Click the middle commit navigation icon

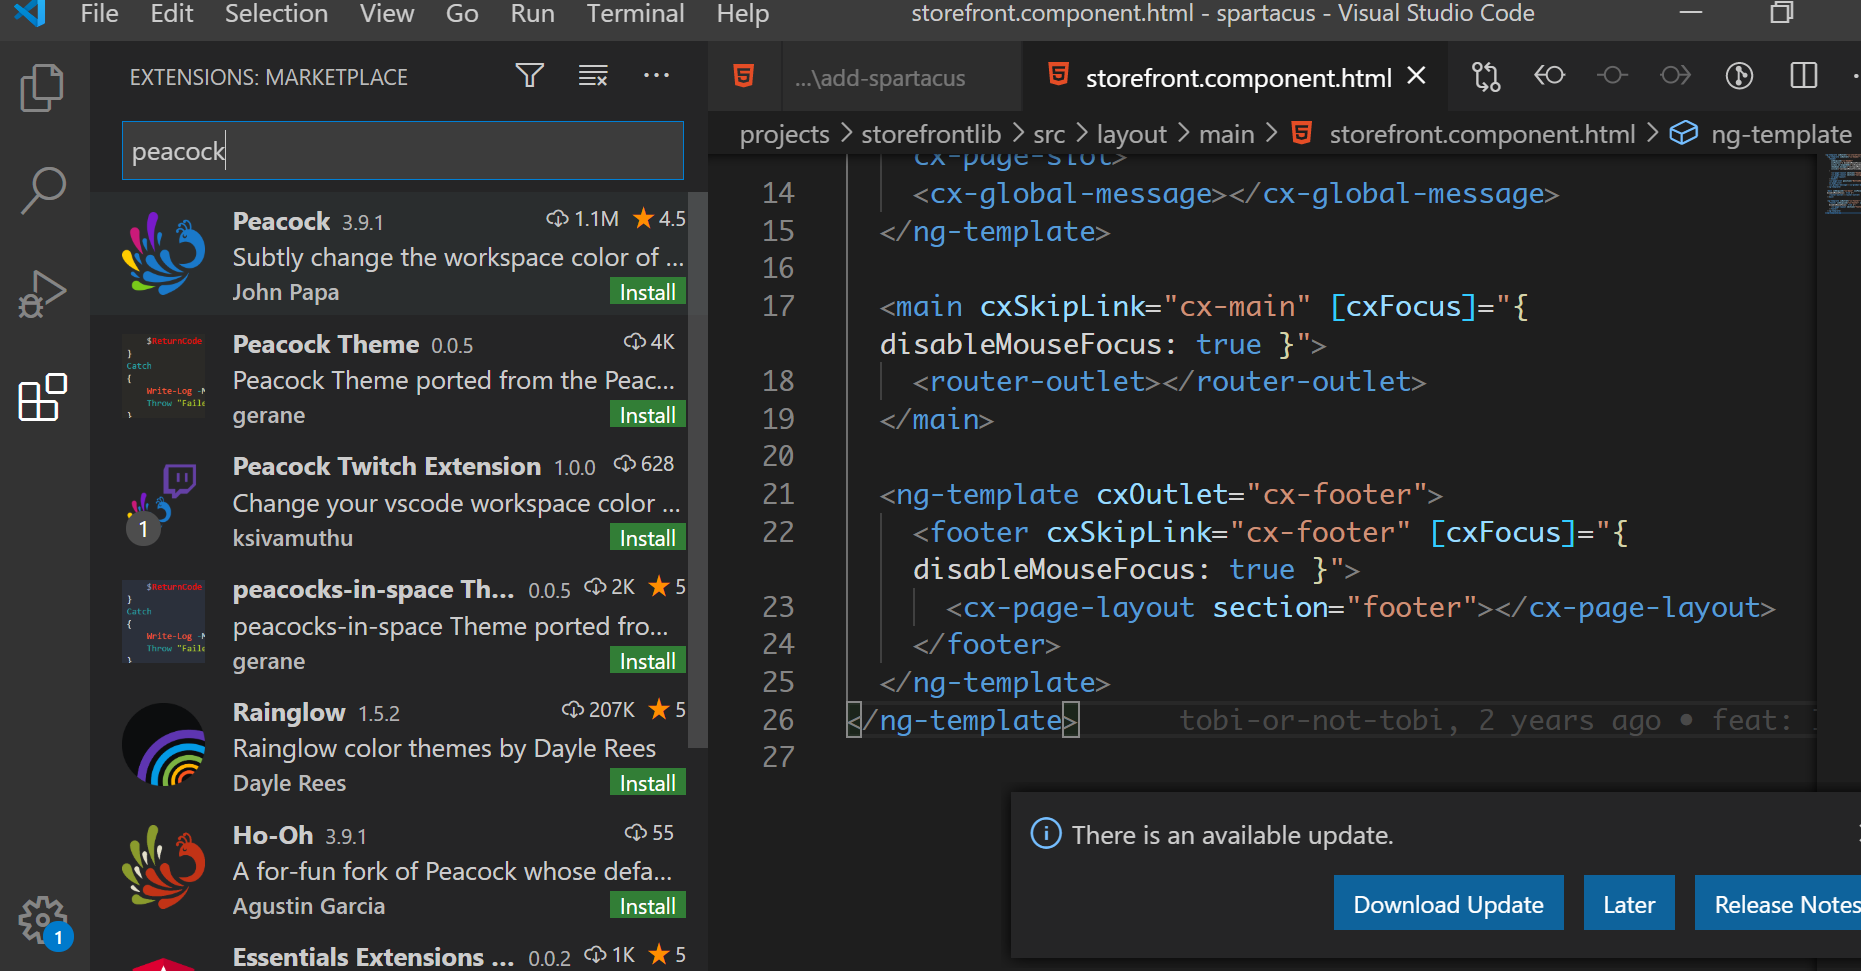(x=1612, y=76)
